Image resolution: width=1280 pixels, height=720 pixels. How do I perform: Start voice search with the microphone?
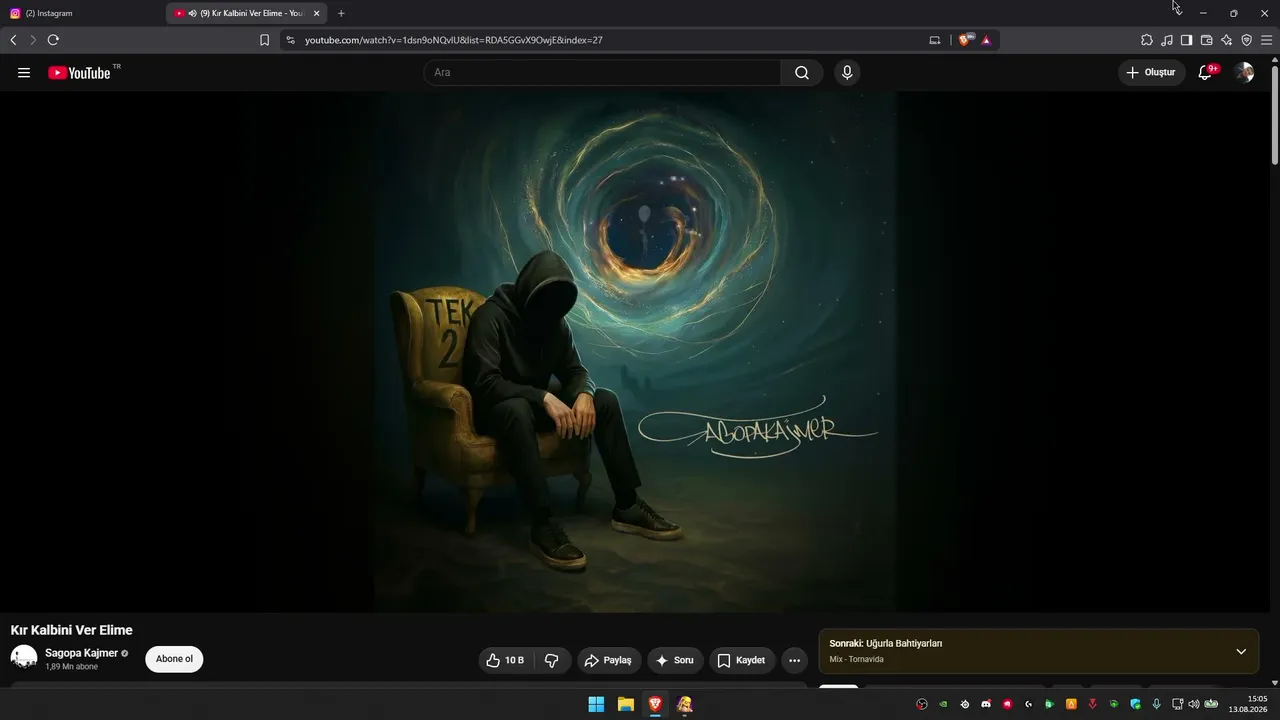(x=847, y=73)
